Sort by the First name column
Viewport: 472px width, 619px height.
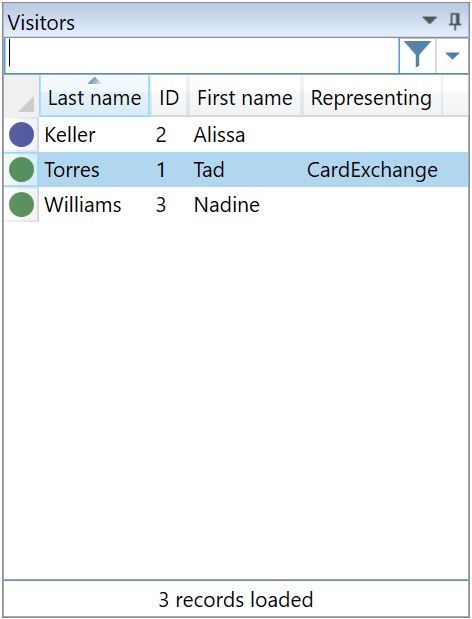coord(245,96)
